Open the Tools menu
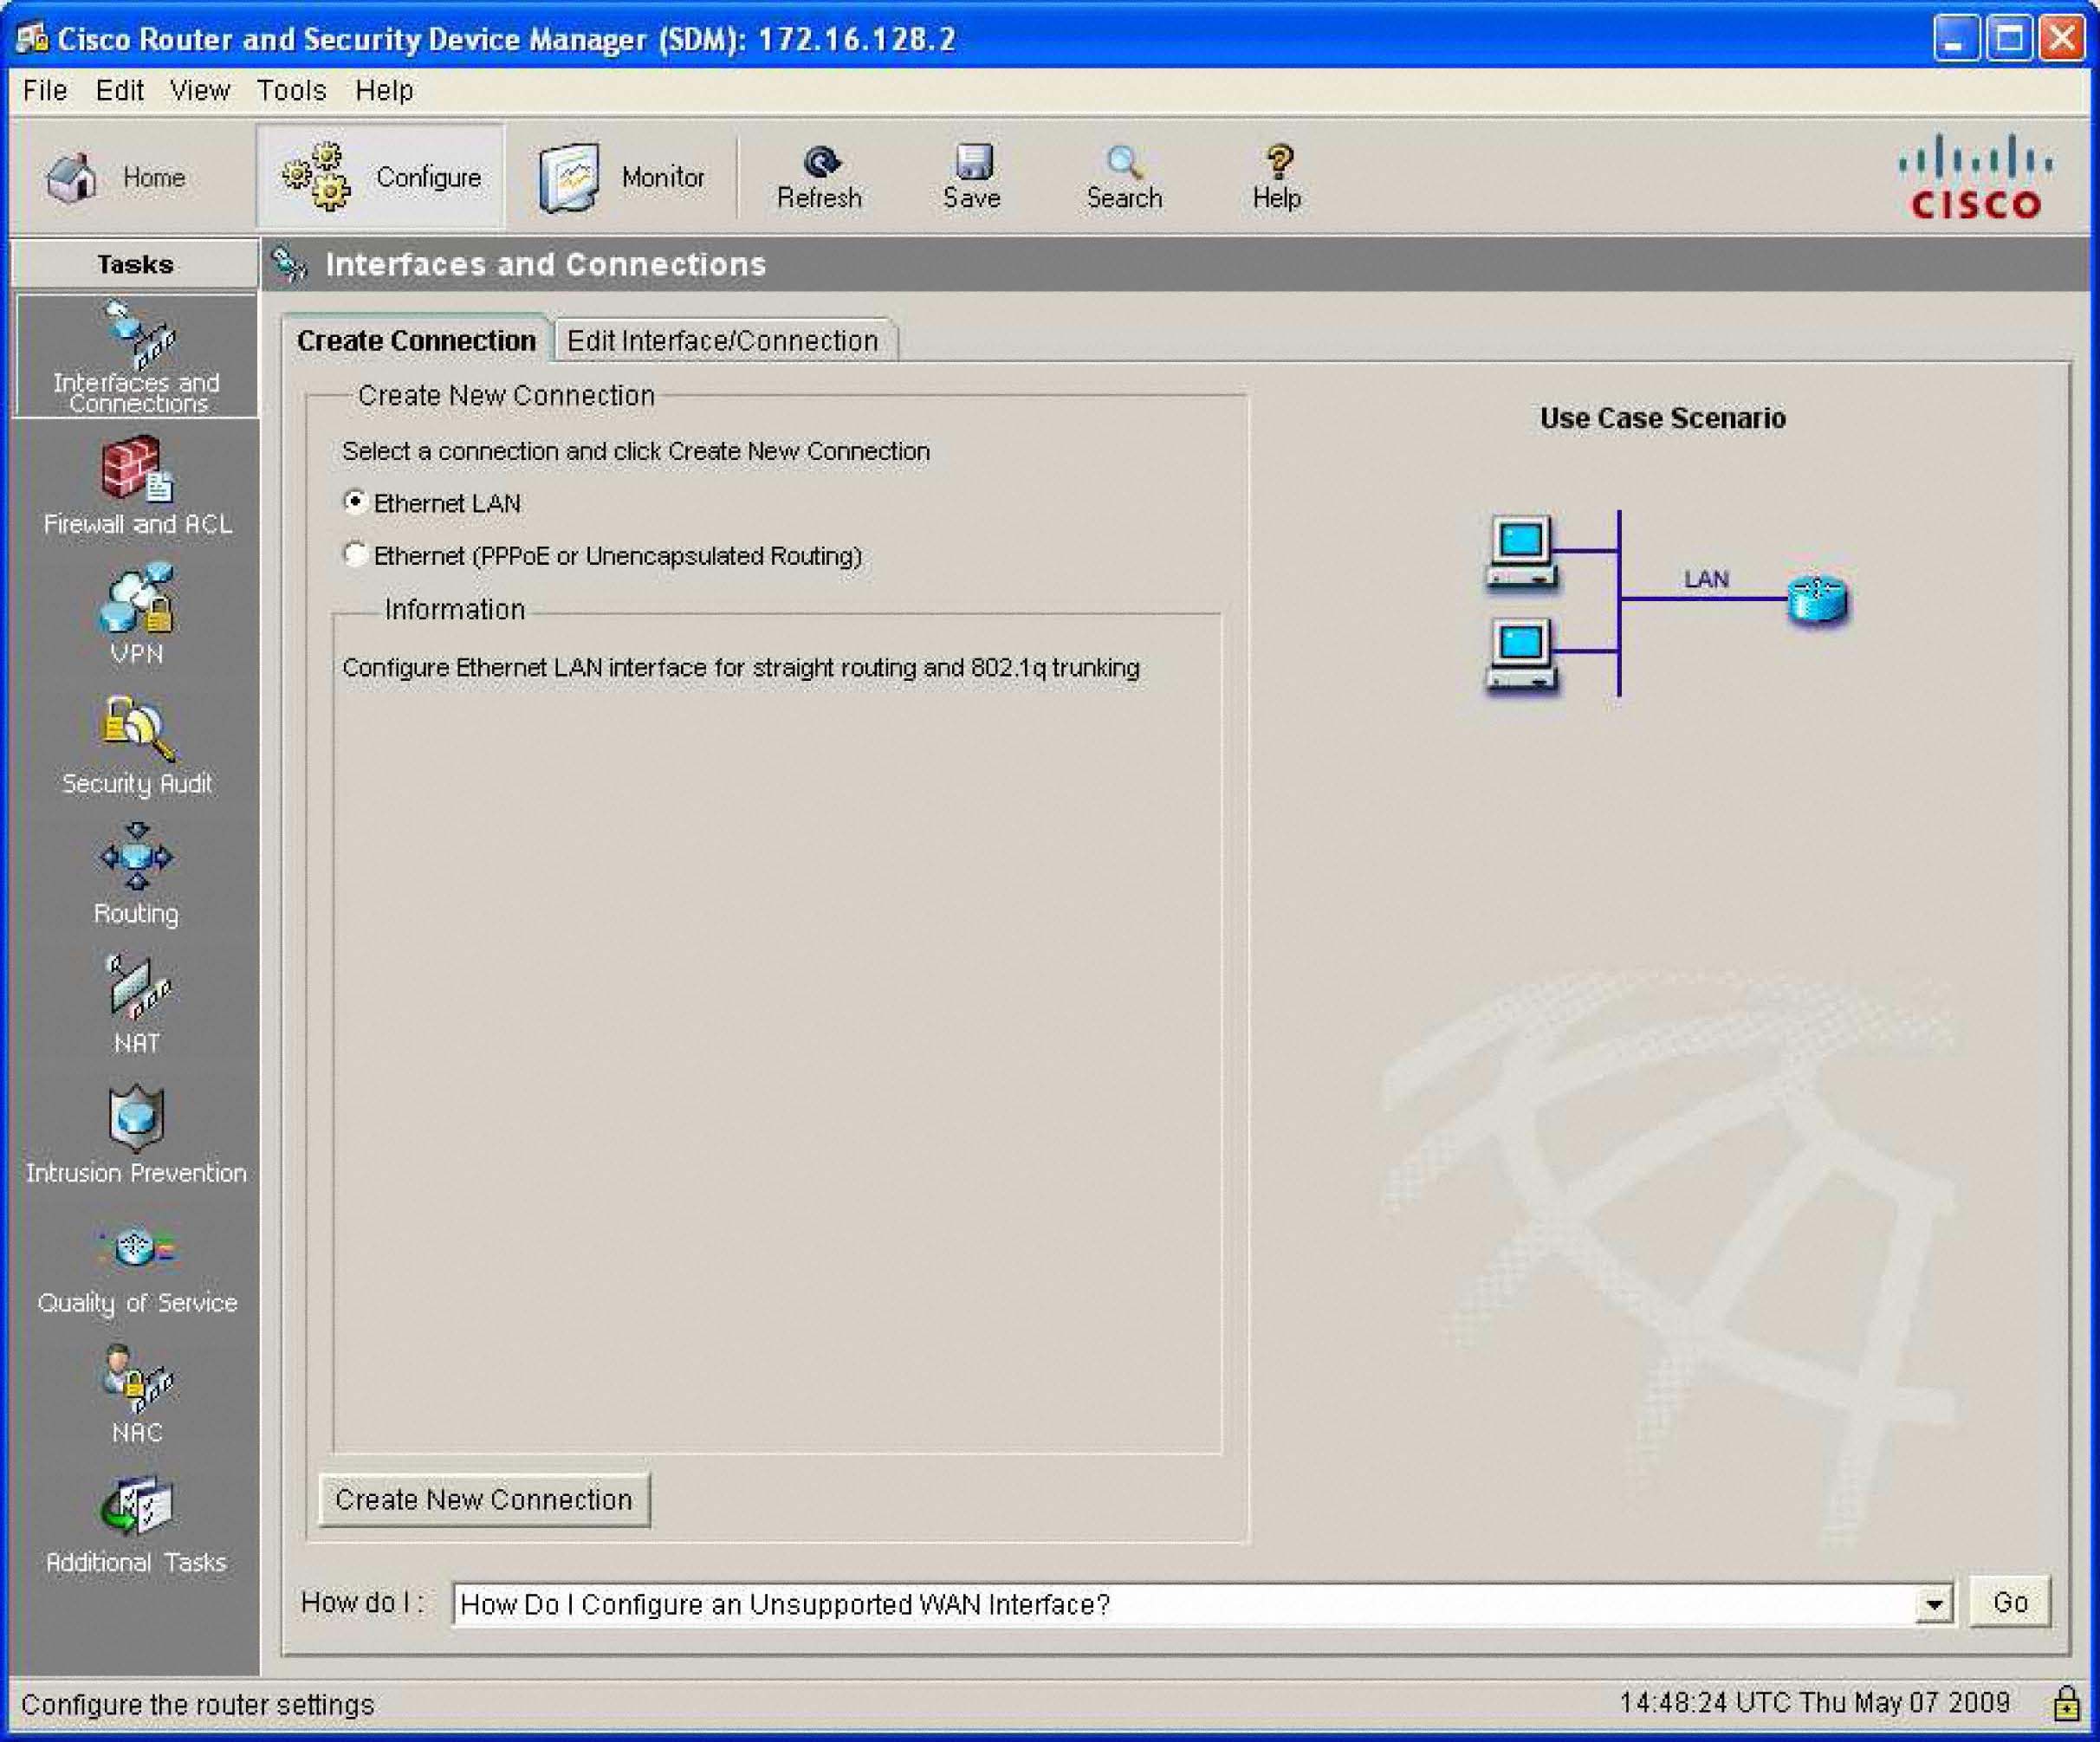The height and width of the screenshot is (1742, 2100). click(x=291, y=91)
